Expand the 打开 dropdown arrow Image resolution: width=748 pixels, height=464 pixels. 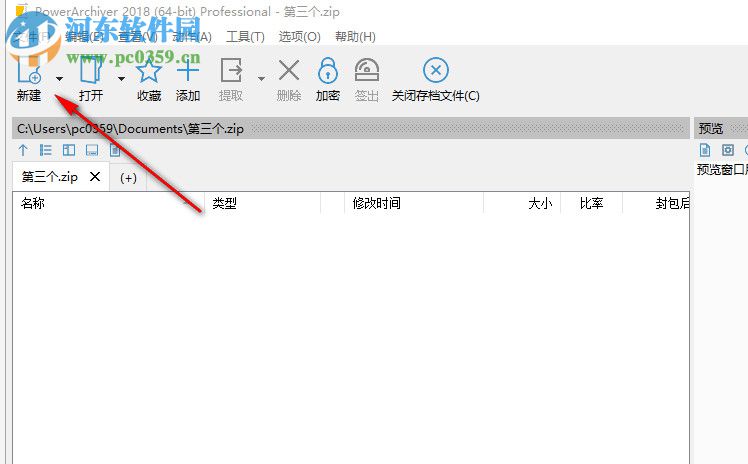[x=121, y=79]
